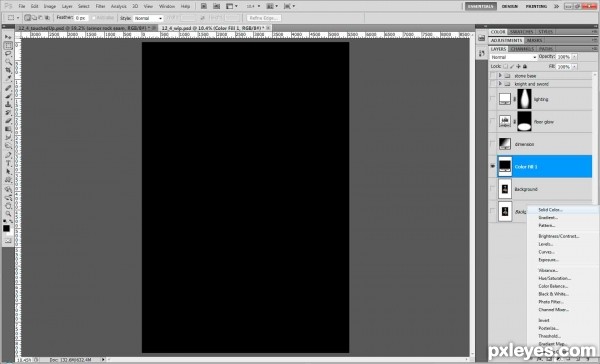Show the Background layer
600x364 pixels.
point(492,189)
